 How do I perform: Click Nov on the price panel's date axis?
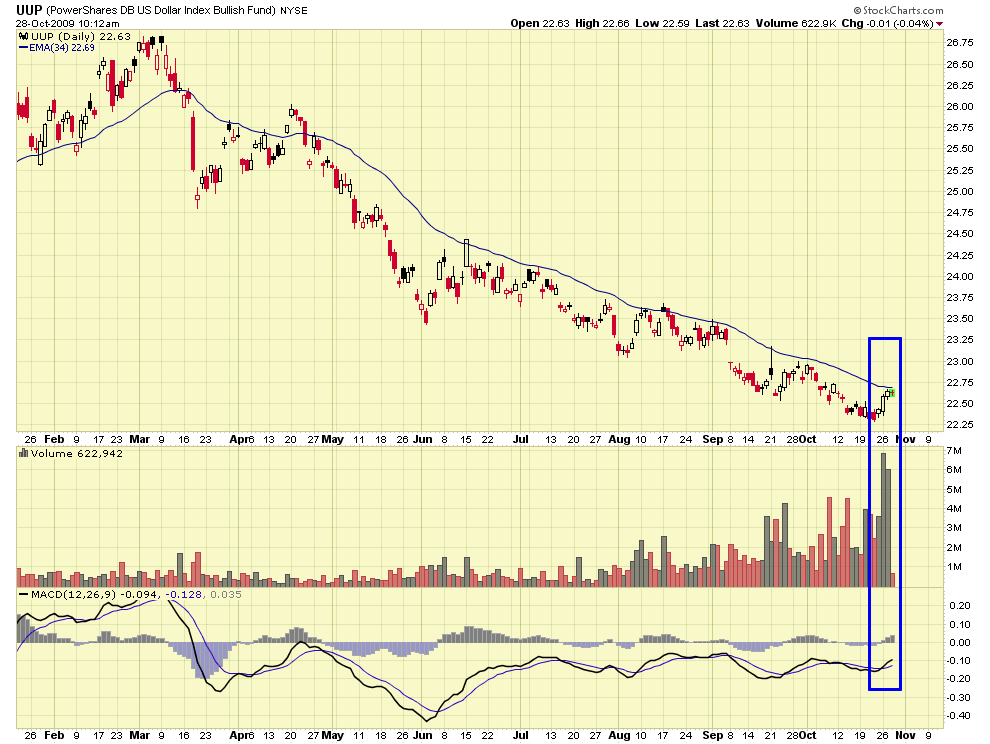pyautogui.click(x=905, y=439)
